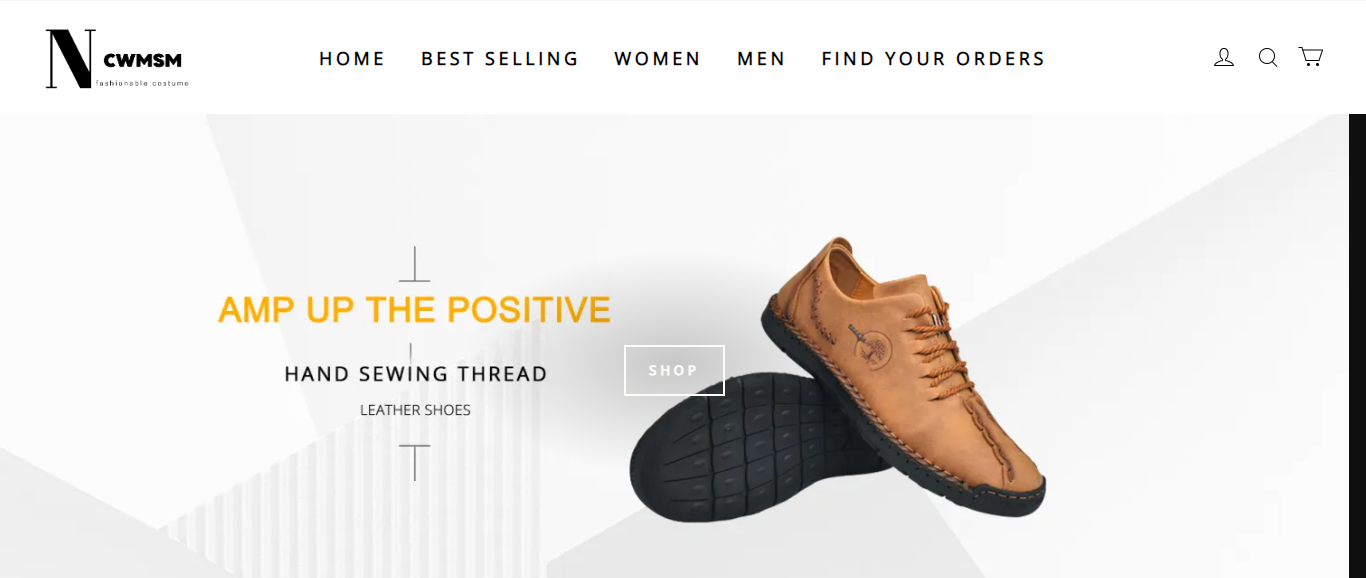Click the CWMSM brand name text
The height and width of the screenshot is (578, 1366).
pyautogui.click(x=142, y=61)
